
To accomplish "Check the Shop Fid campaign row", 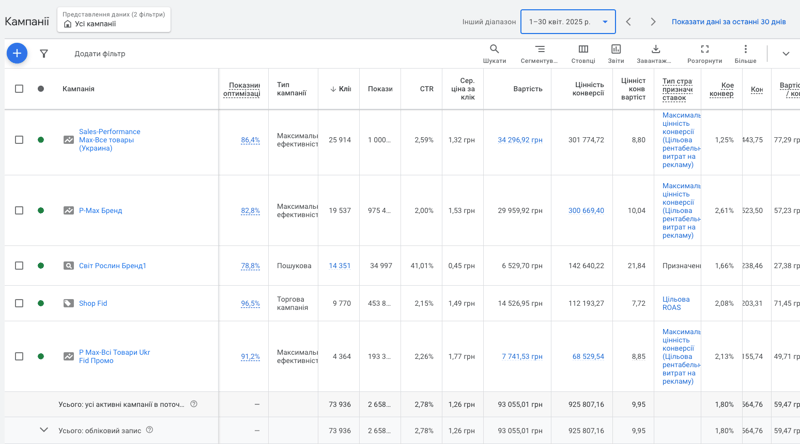I will pos(19,303).
